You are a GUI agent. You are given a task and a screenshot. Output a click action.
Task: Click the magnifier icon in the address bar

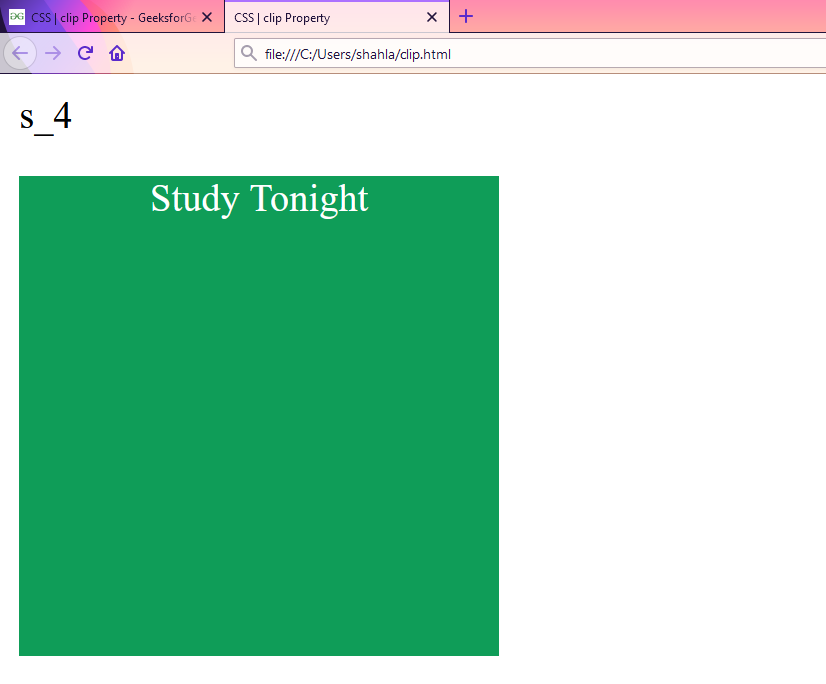coord(248,53)
